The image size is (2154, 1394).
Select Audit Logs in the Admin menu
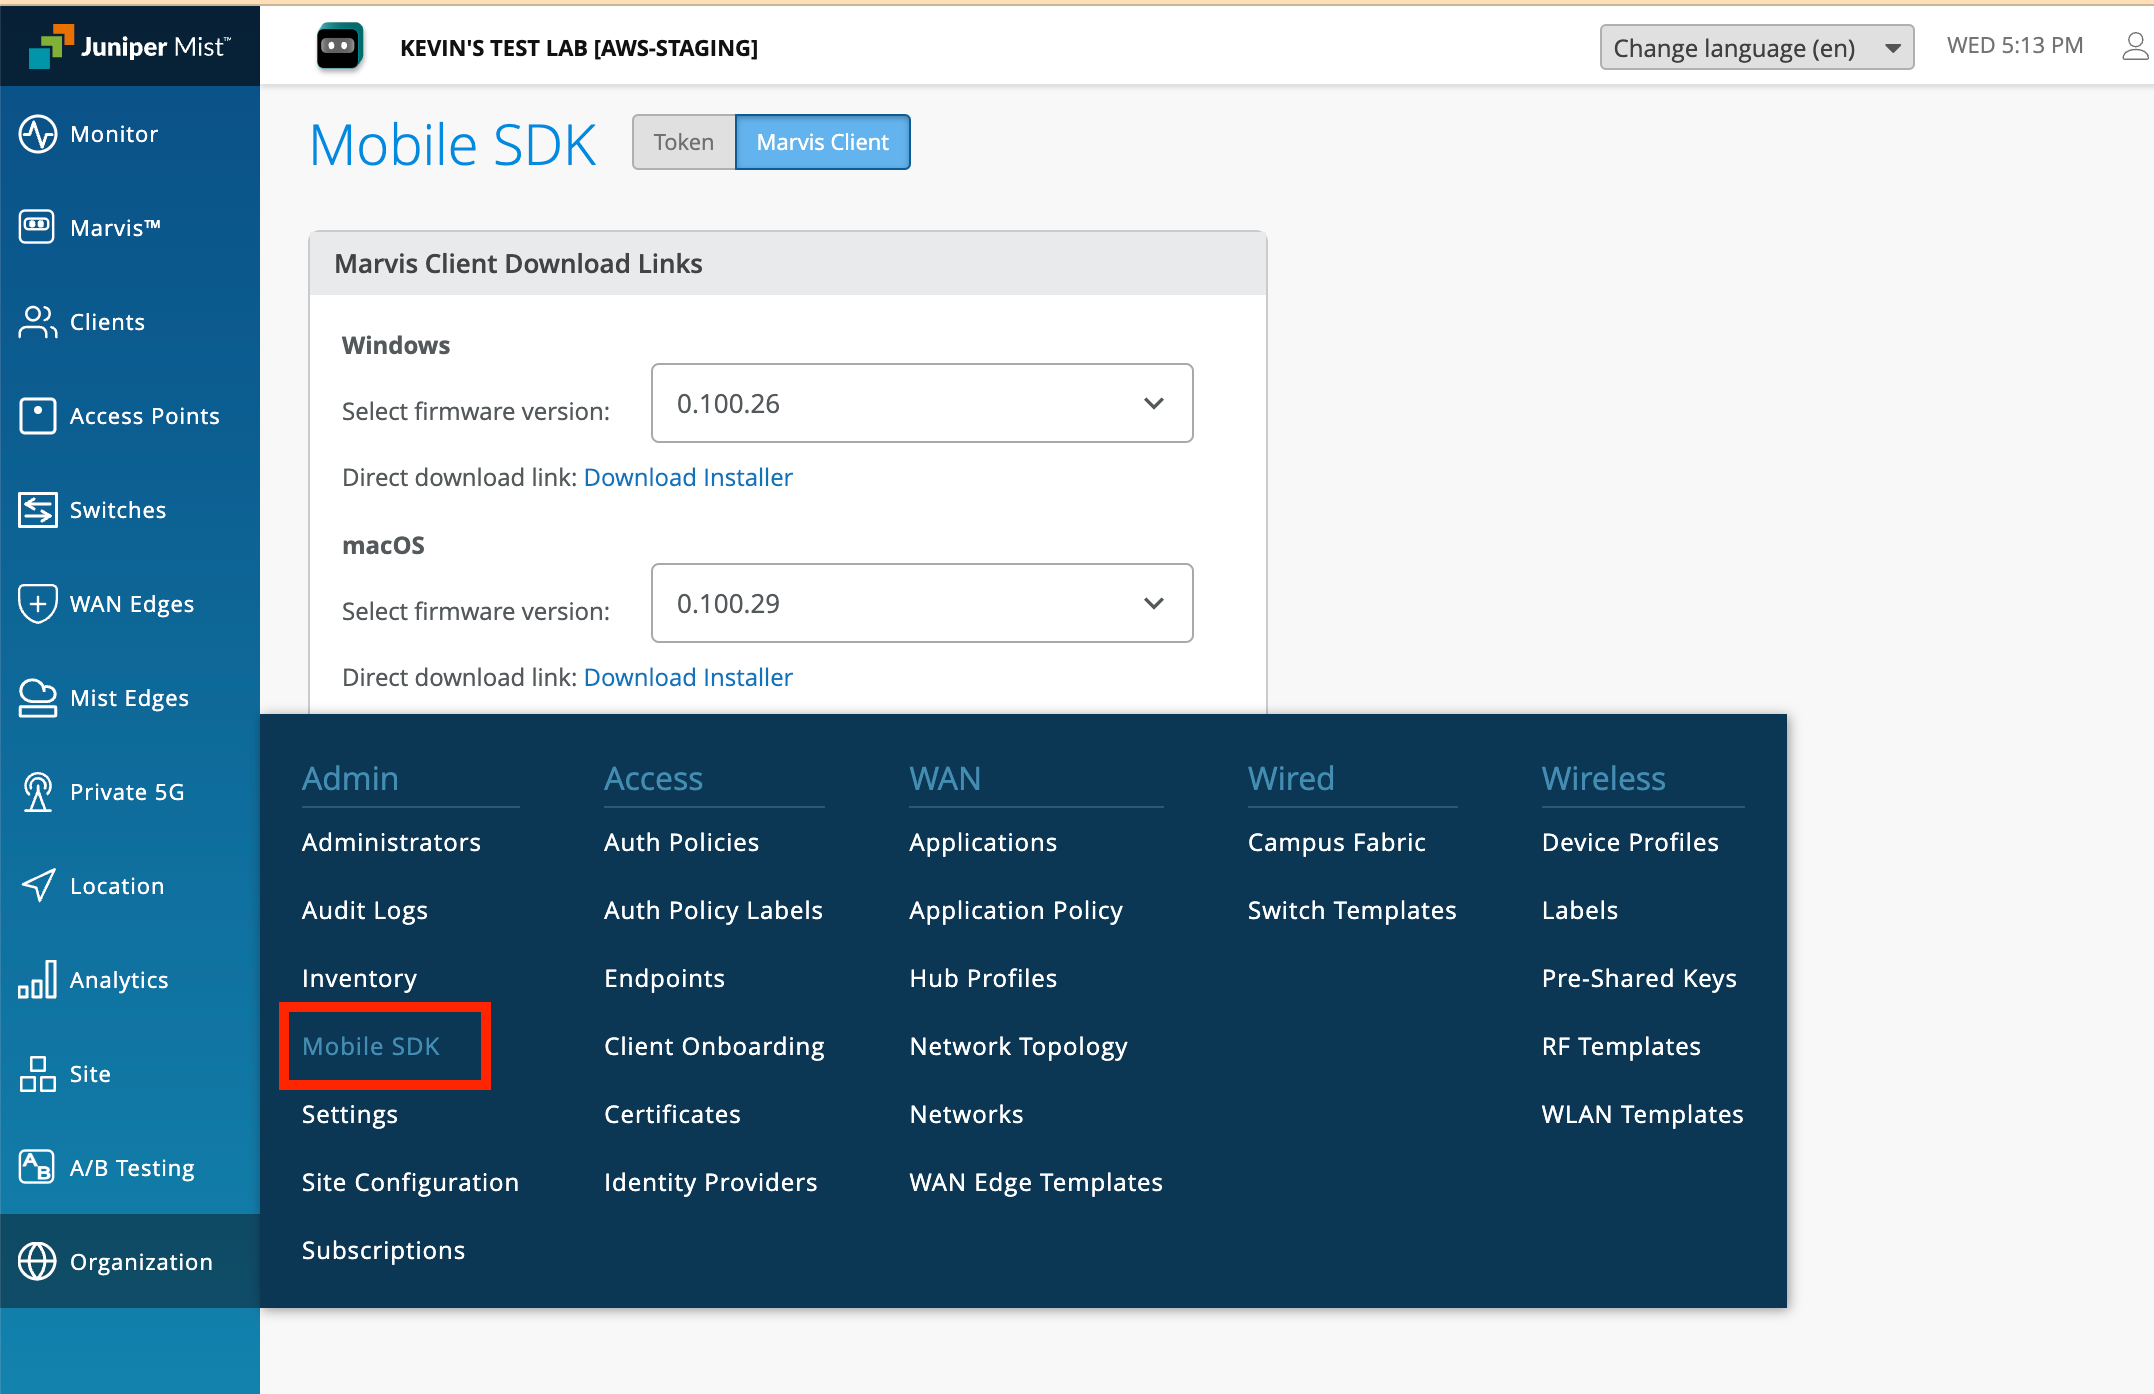click(365, 910)
